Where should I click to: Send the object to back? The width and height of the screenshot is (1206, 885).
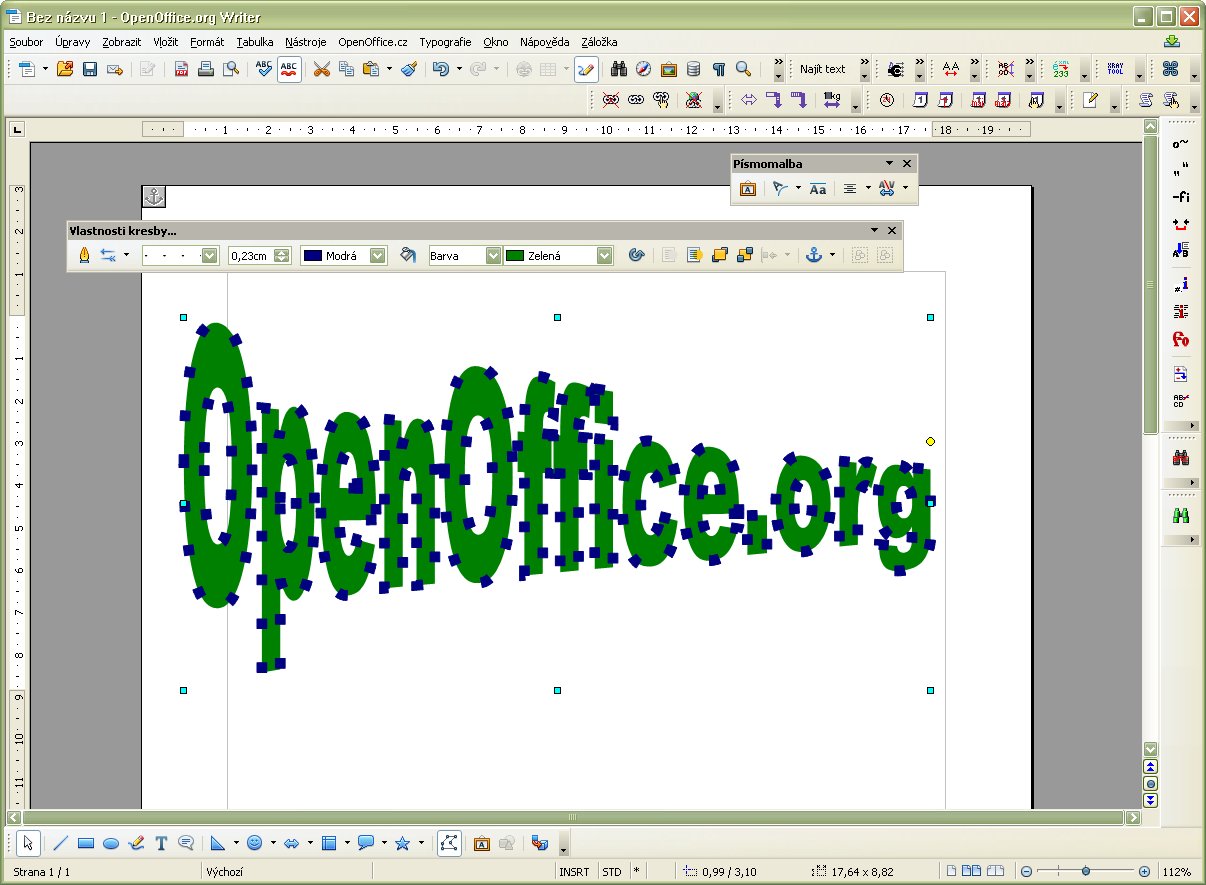coord(745,255)
